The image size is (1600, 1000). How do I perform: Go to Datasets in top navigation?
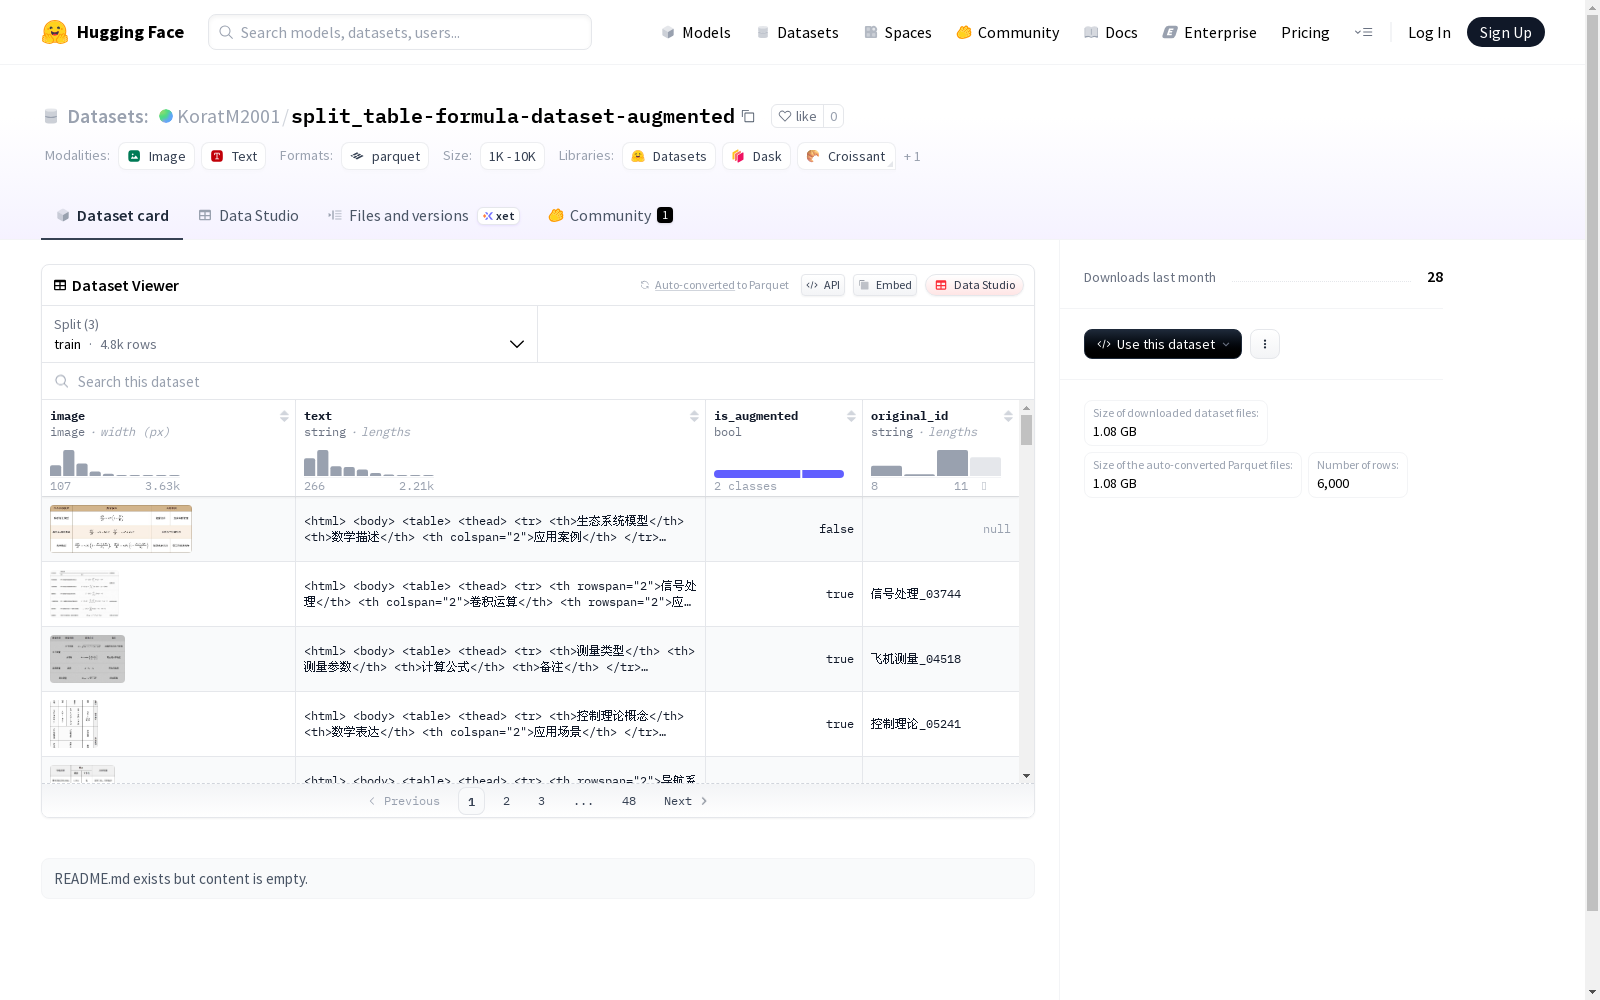pyautogui.click(x=797, y=32)
